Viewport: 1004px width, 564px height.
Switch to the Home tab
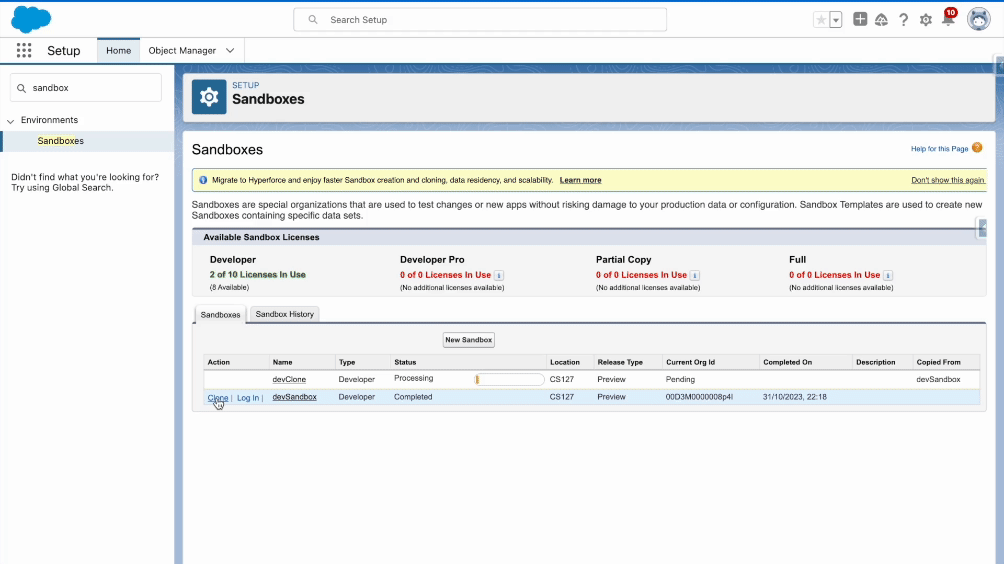(x=118, y=51)
